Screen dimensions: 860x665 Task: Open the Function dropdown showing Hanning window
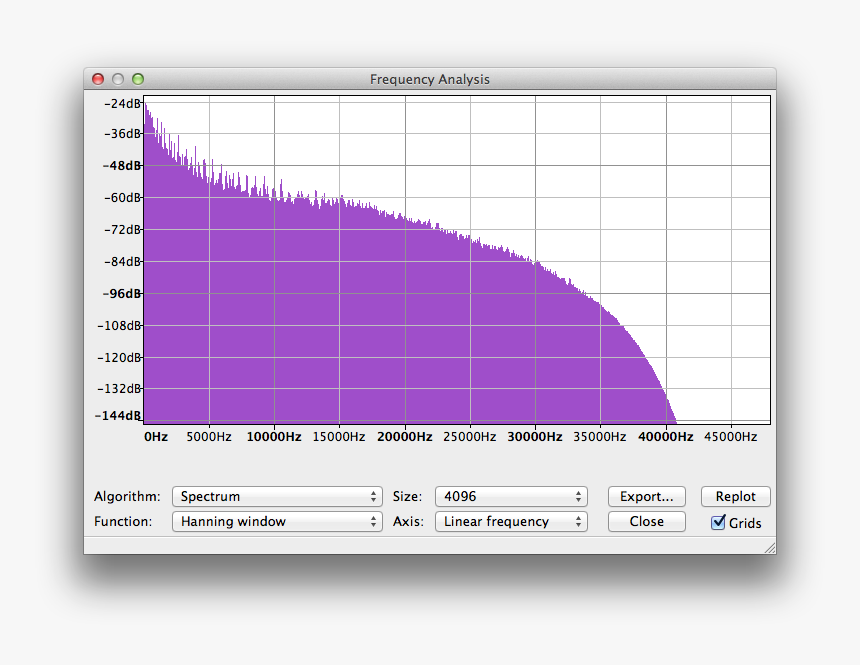tap(277, 521)
